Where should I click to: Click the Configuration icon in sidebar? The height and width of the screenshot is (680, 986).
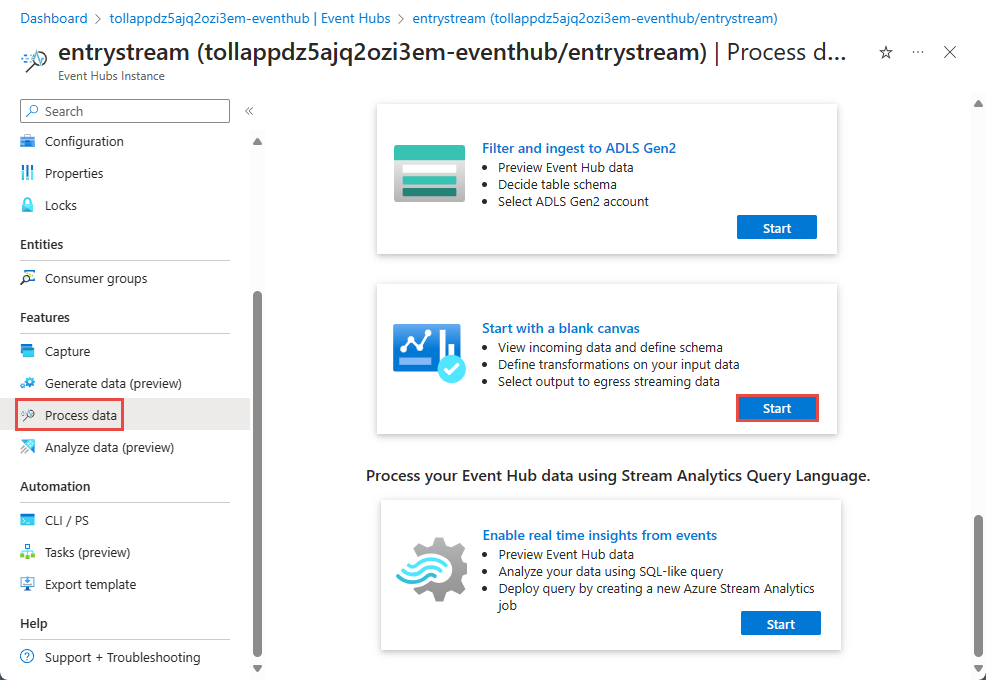[28, 142]
